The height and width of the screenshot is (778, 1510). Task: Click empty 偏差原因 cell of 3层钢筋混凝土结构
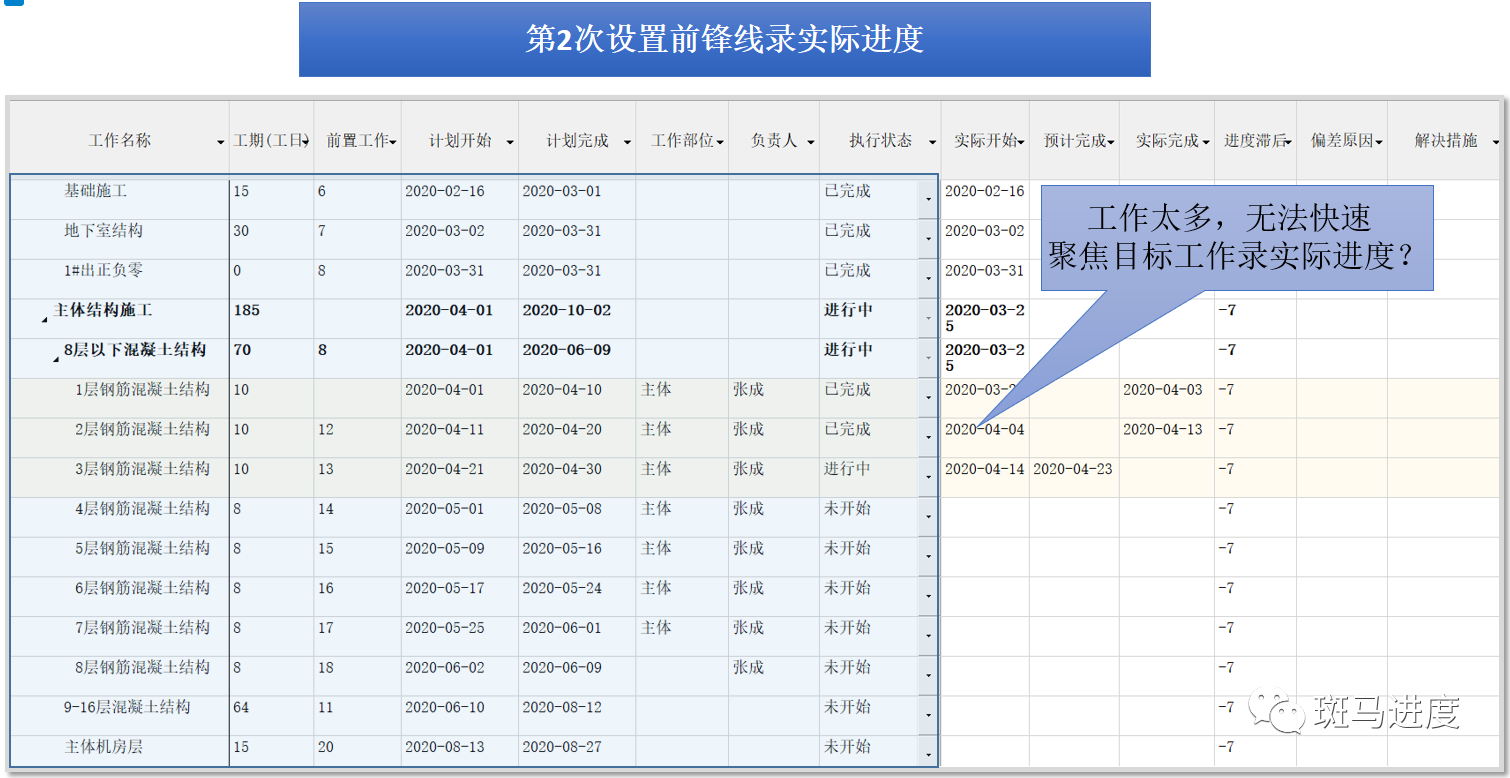click(1342, 478)
